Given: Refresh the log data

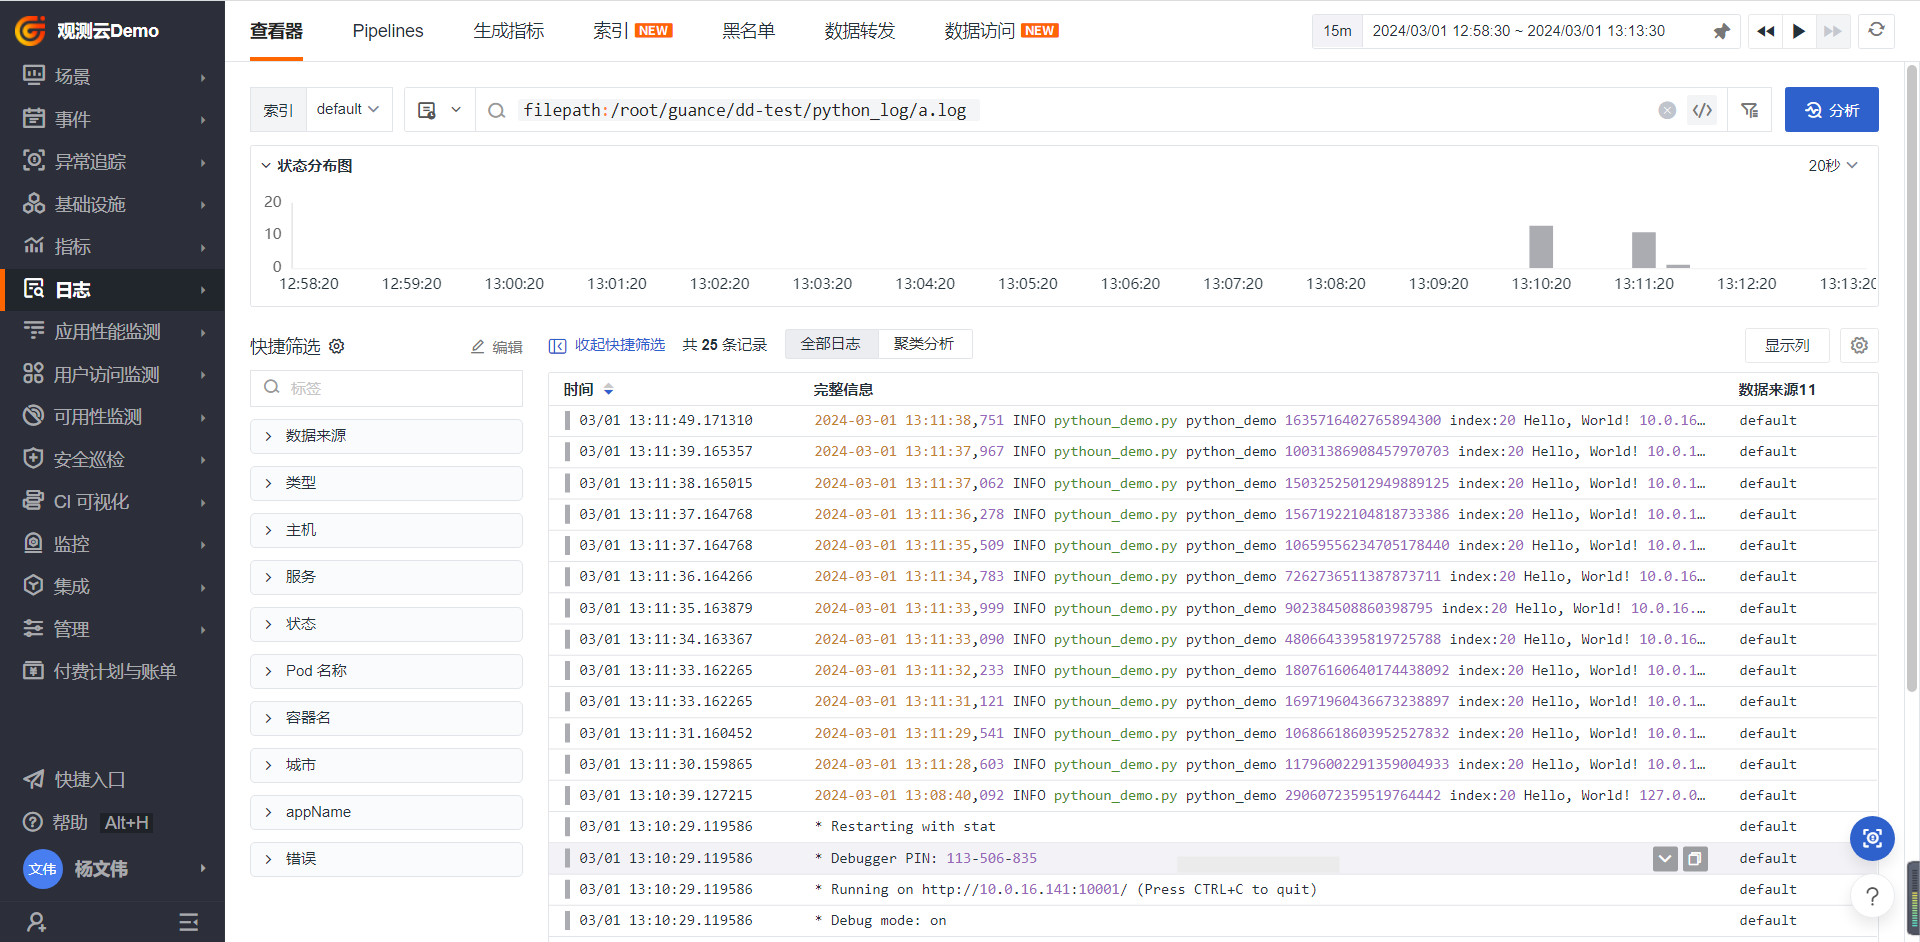Looking at the screenshot, I should tap(1876, 30).
